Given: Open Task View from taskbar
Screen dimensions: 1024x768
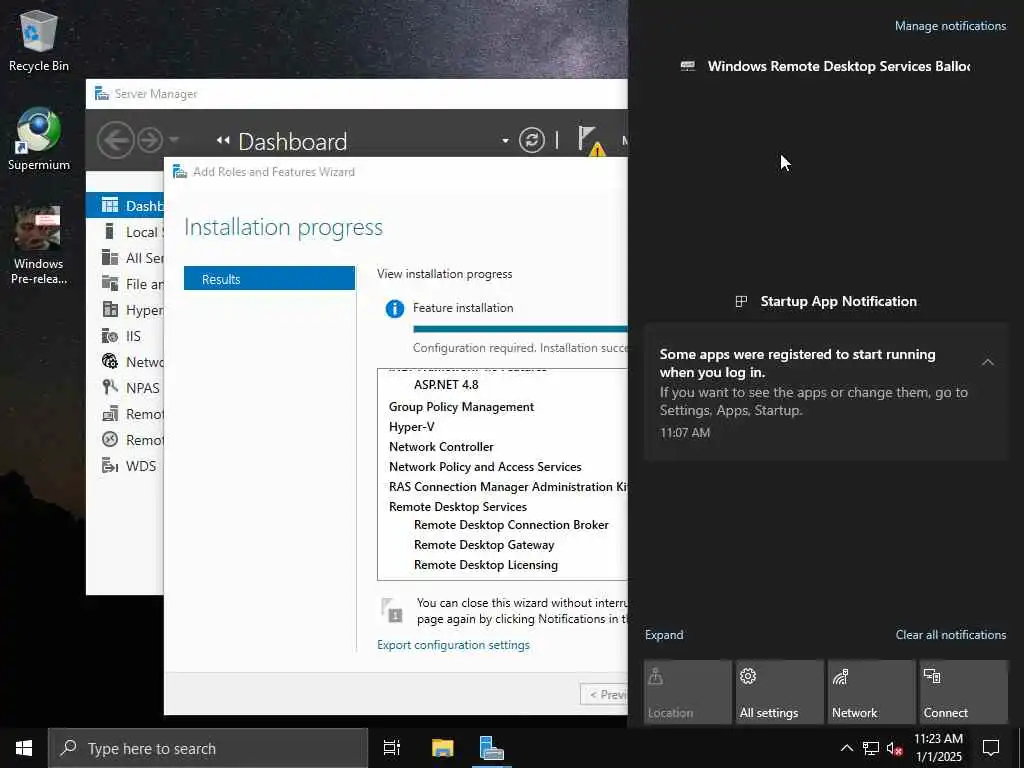Looking at the screenshot, I should pyautogui.click(x=392, y=748).
